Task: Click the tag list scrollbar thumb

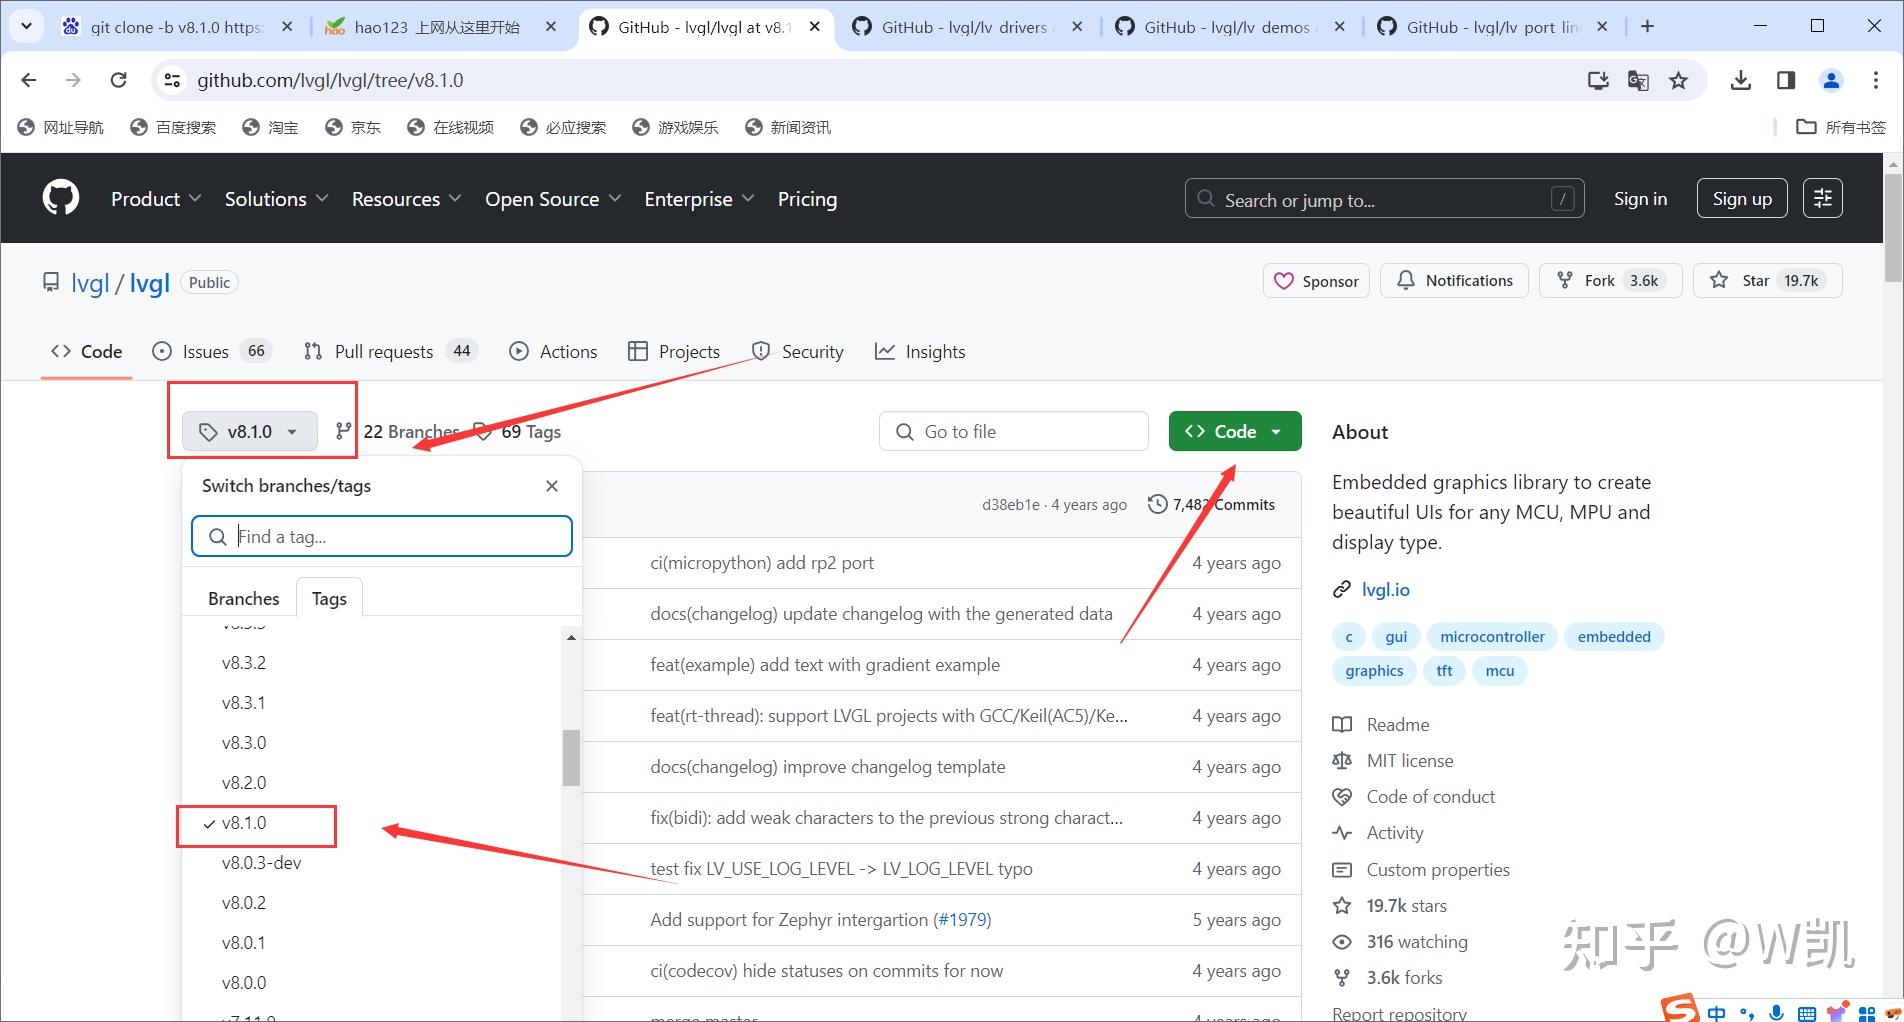Action: pos(571,758)
